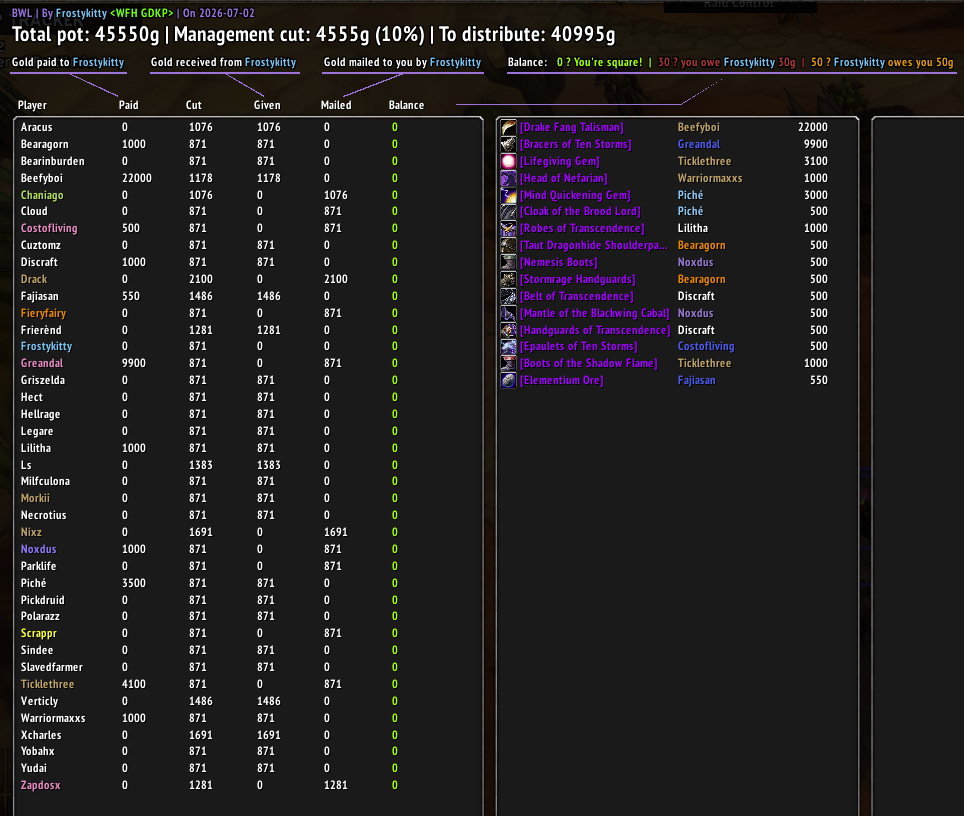Open the [Head of Nefarian] item link
The image size is (964, 816).
click(564, 178)
